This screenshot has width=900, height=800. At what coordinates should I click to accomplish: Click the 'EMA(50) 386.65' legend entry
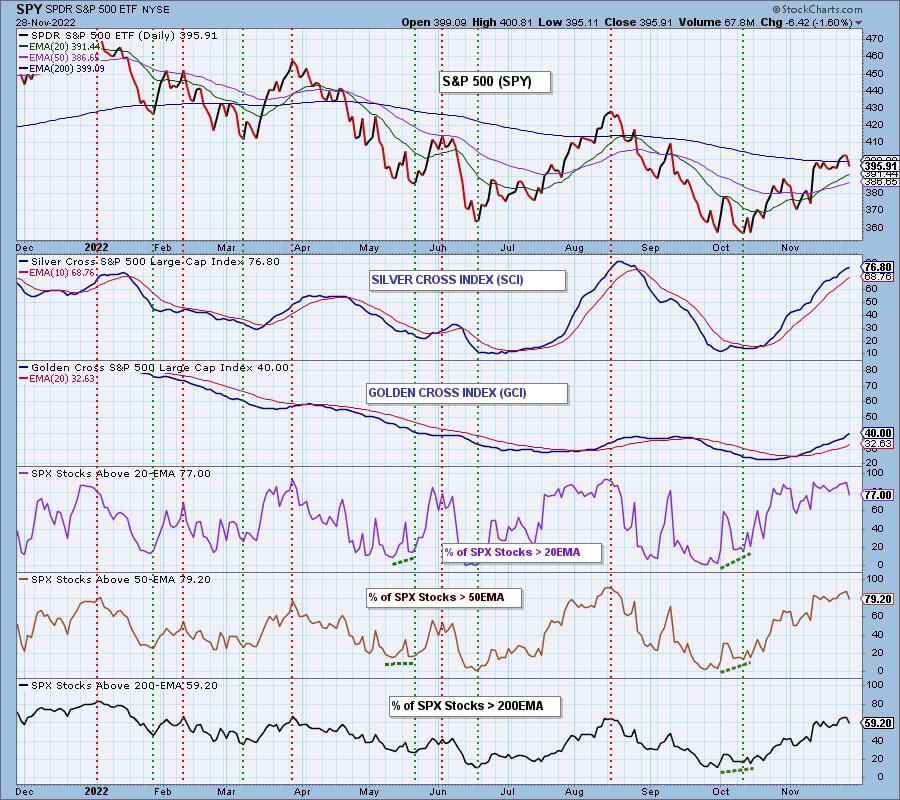pos(59,57)
